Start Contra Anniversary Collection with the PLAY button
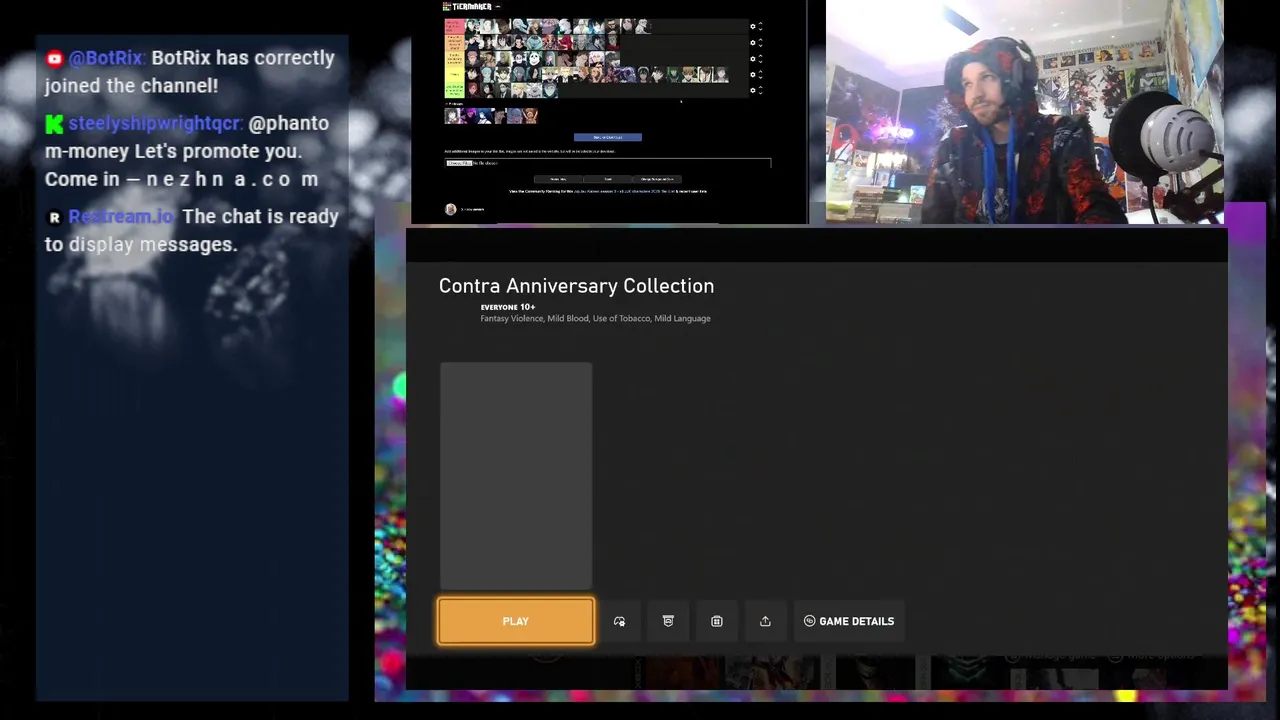Image resolution: width=1280 pixels, height=720 pixels. click(x=516, y=621)
